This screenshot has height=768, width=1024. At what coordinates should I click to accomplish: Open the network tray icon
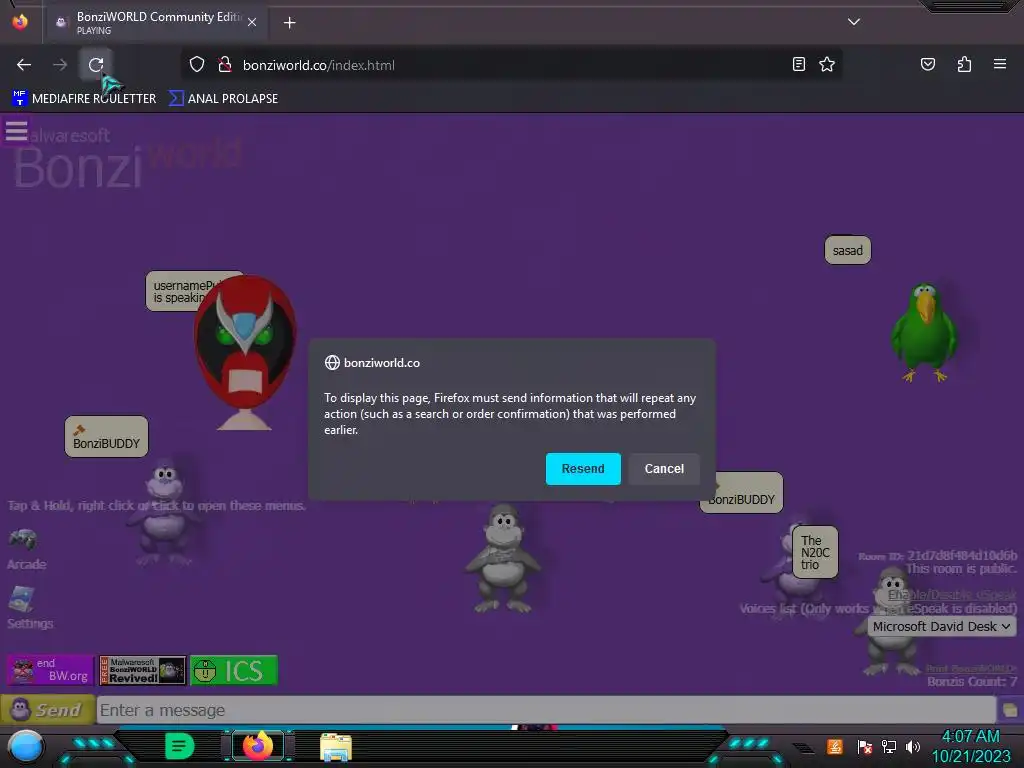(888, 746)
